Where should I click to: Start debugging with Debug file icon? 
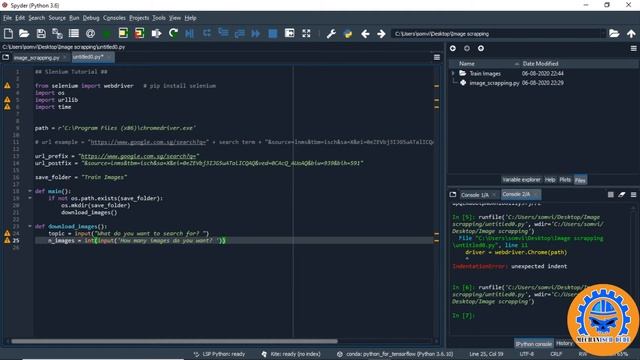click(189, 33)
